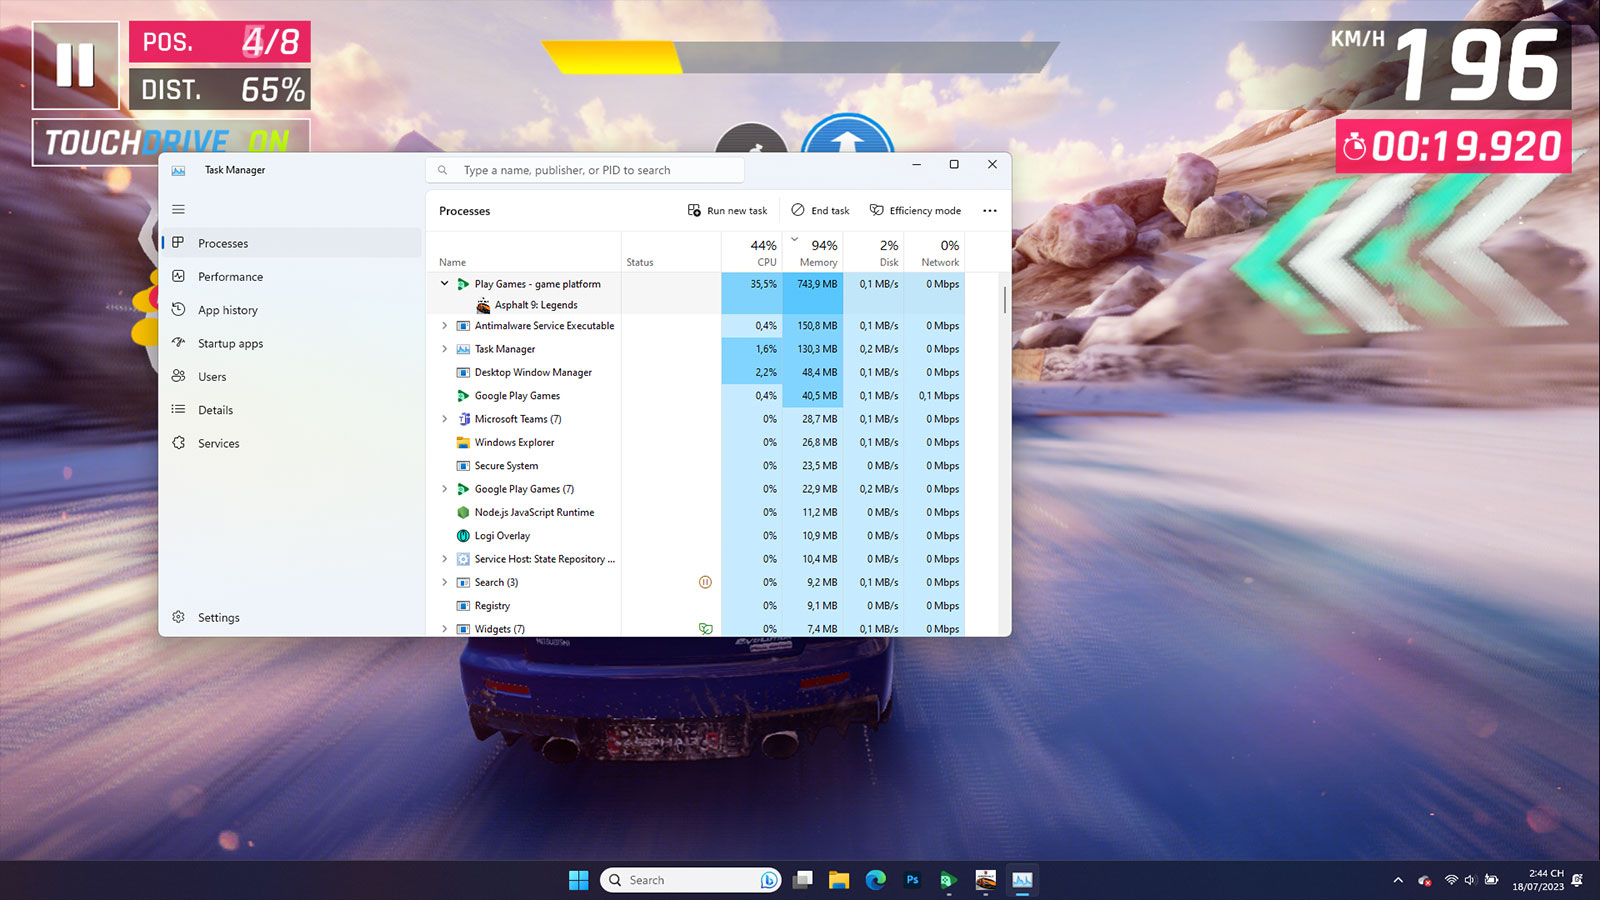The height and width of the screenshot is (900, 1600).
Task: Click Run new task button
Action: click(x=728, y=211)
